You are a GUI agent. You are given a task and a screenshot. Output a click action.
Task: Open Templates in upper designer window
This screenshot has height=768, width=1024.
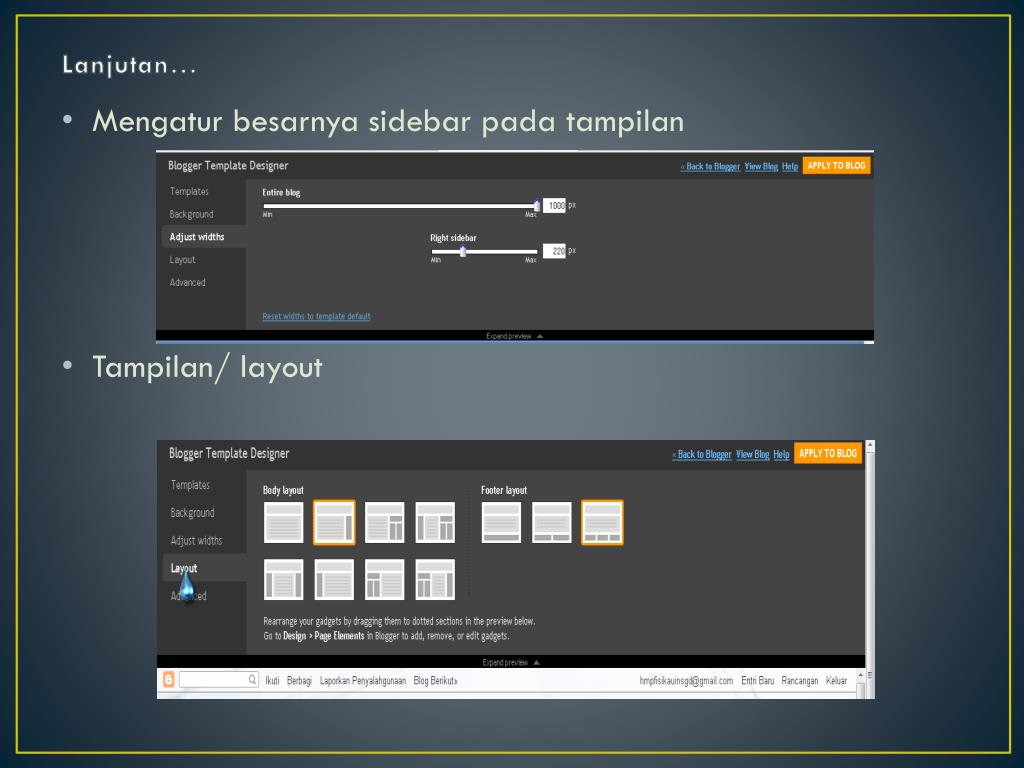[x=189, y=191]
